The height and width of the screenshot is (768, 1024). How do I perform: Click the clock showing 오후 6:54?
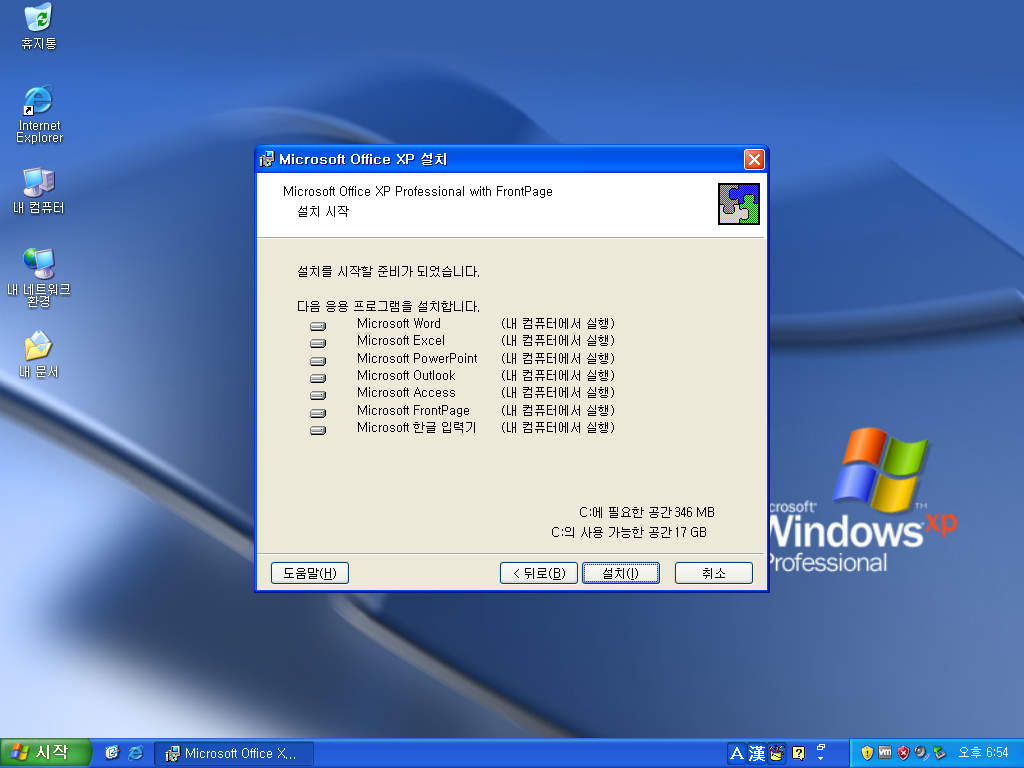point(983,753)
